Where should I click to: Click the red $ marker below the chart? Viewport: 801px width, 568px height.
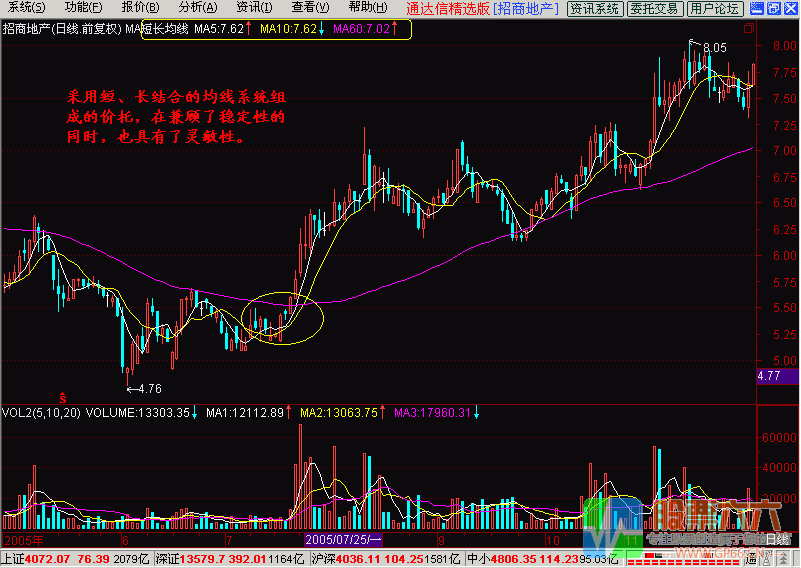click(x=64, y=397)
